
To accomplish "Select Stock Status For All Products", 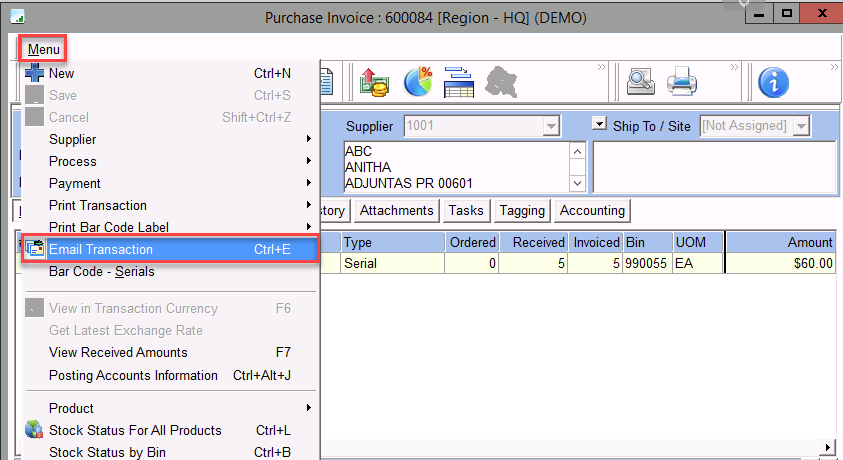I will click(135, 430).
